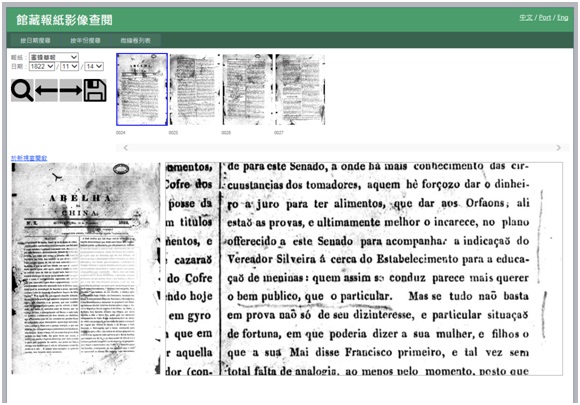The image size is (580, 405).
Task: Open the day dropdown showing 14
Action: (x=94, y=67)
